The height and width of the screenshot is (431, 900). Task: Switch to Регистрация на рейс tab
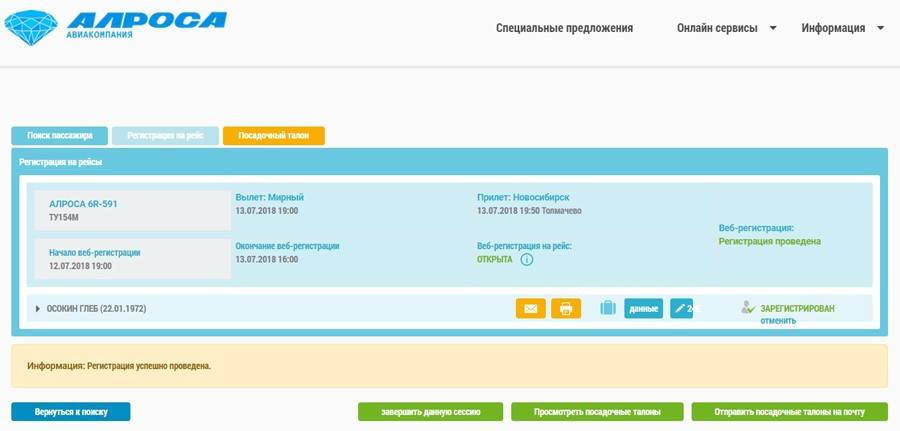tap(165, 136)
